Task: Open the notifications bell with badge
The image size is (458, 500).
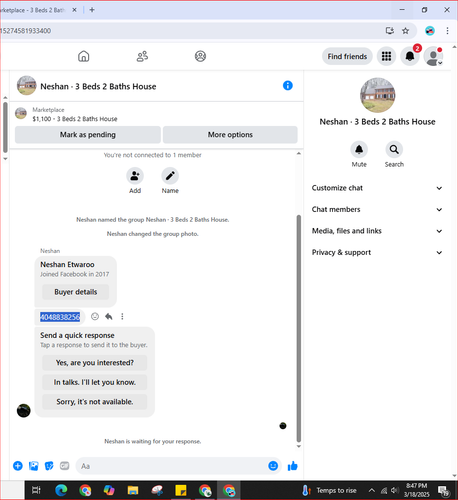Action: 410,56
